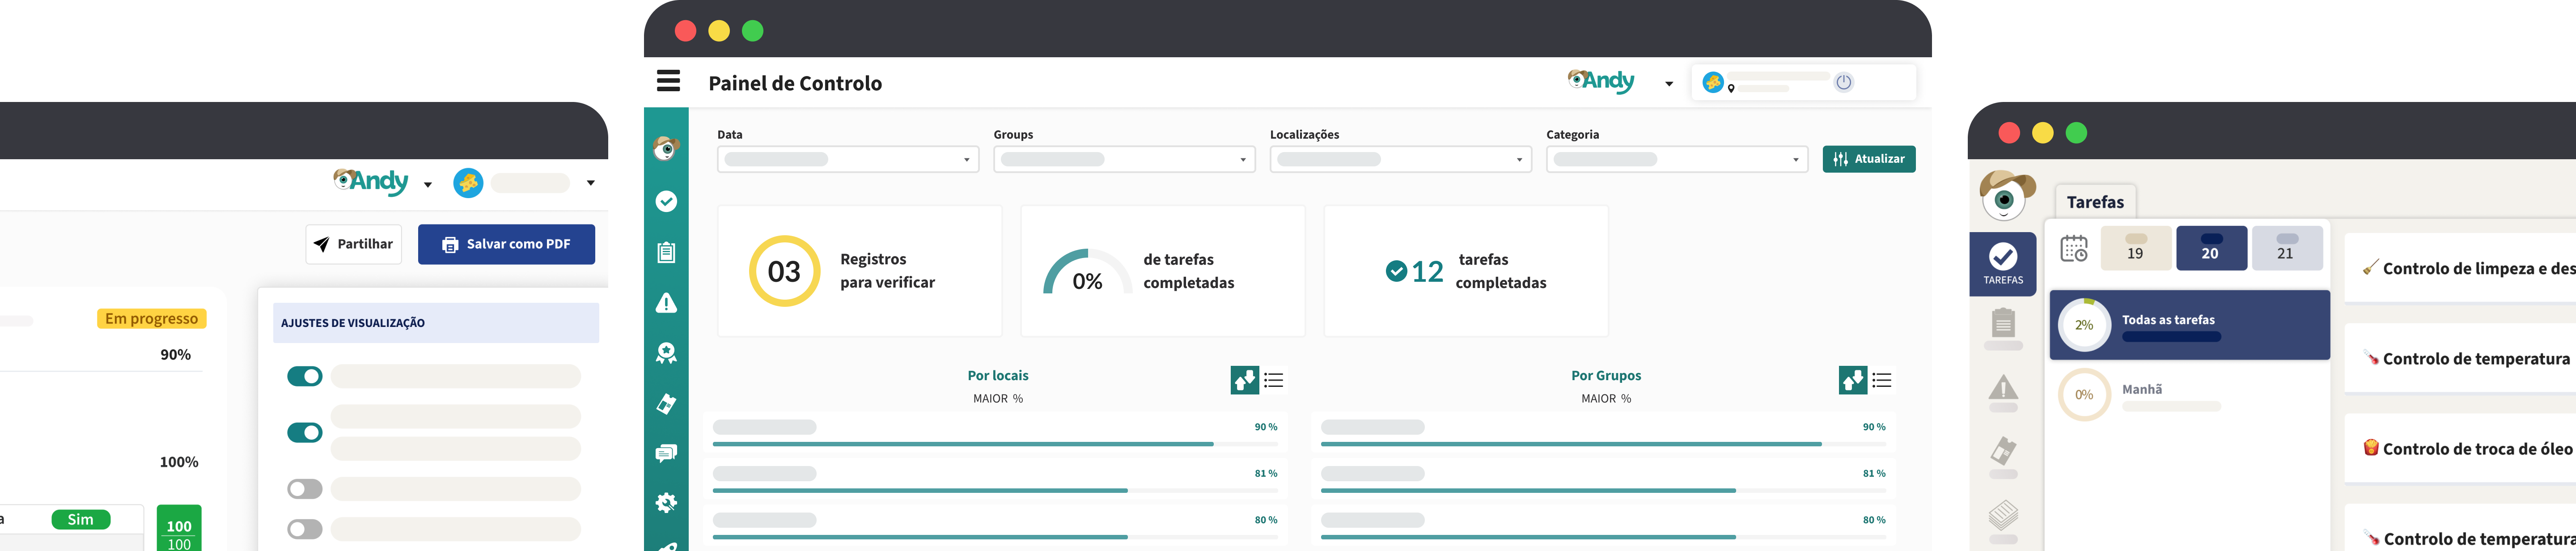Select the Todas as tarefas group
This screenshot has width=2576, height=551.
[x=2189, y=325]
